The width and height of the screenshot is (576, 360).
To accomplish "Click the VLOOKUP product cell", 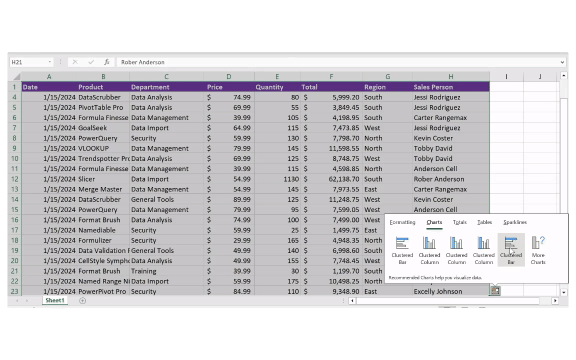I will pos(103,148).
